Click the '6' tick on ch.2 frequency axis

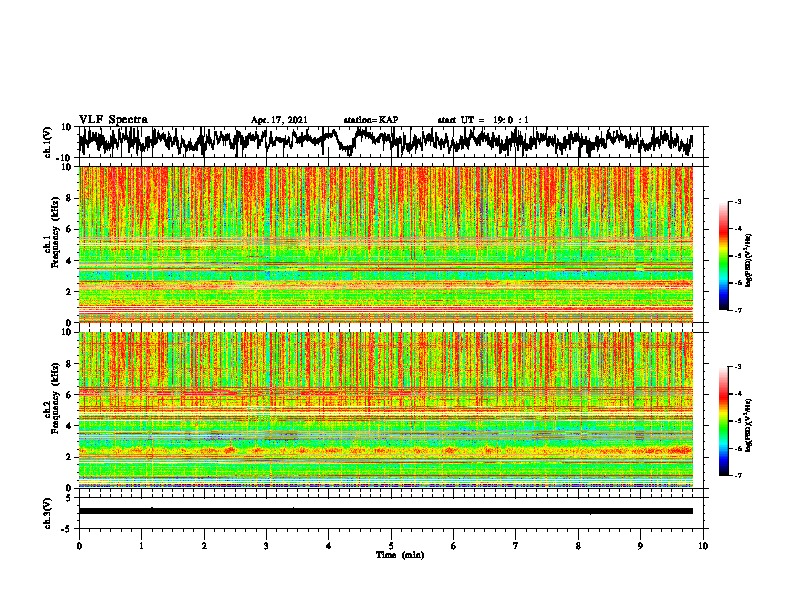(70, 395)
